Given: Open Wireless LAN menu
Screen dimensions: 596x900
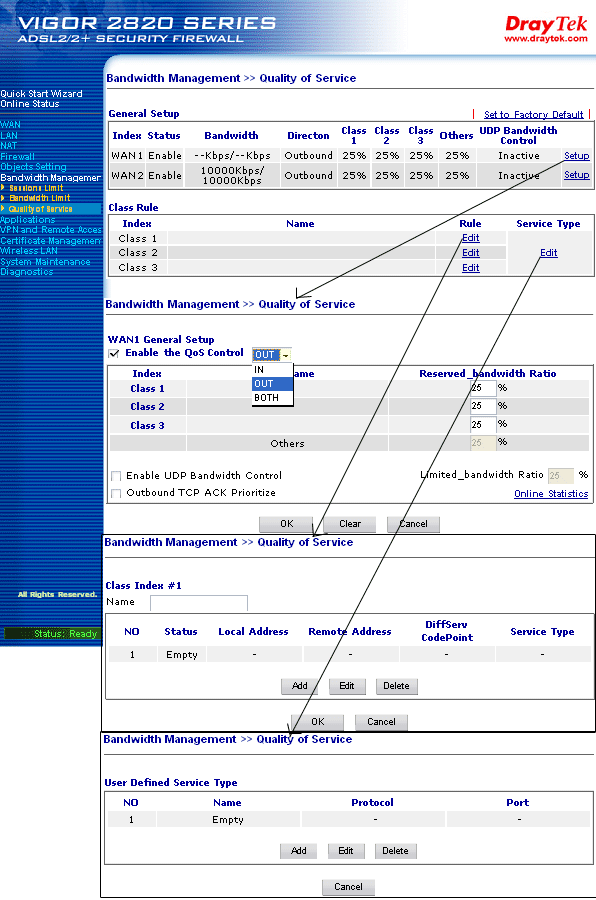Looking at the screenshot, I should click(29, 251).
